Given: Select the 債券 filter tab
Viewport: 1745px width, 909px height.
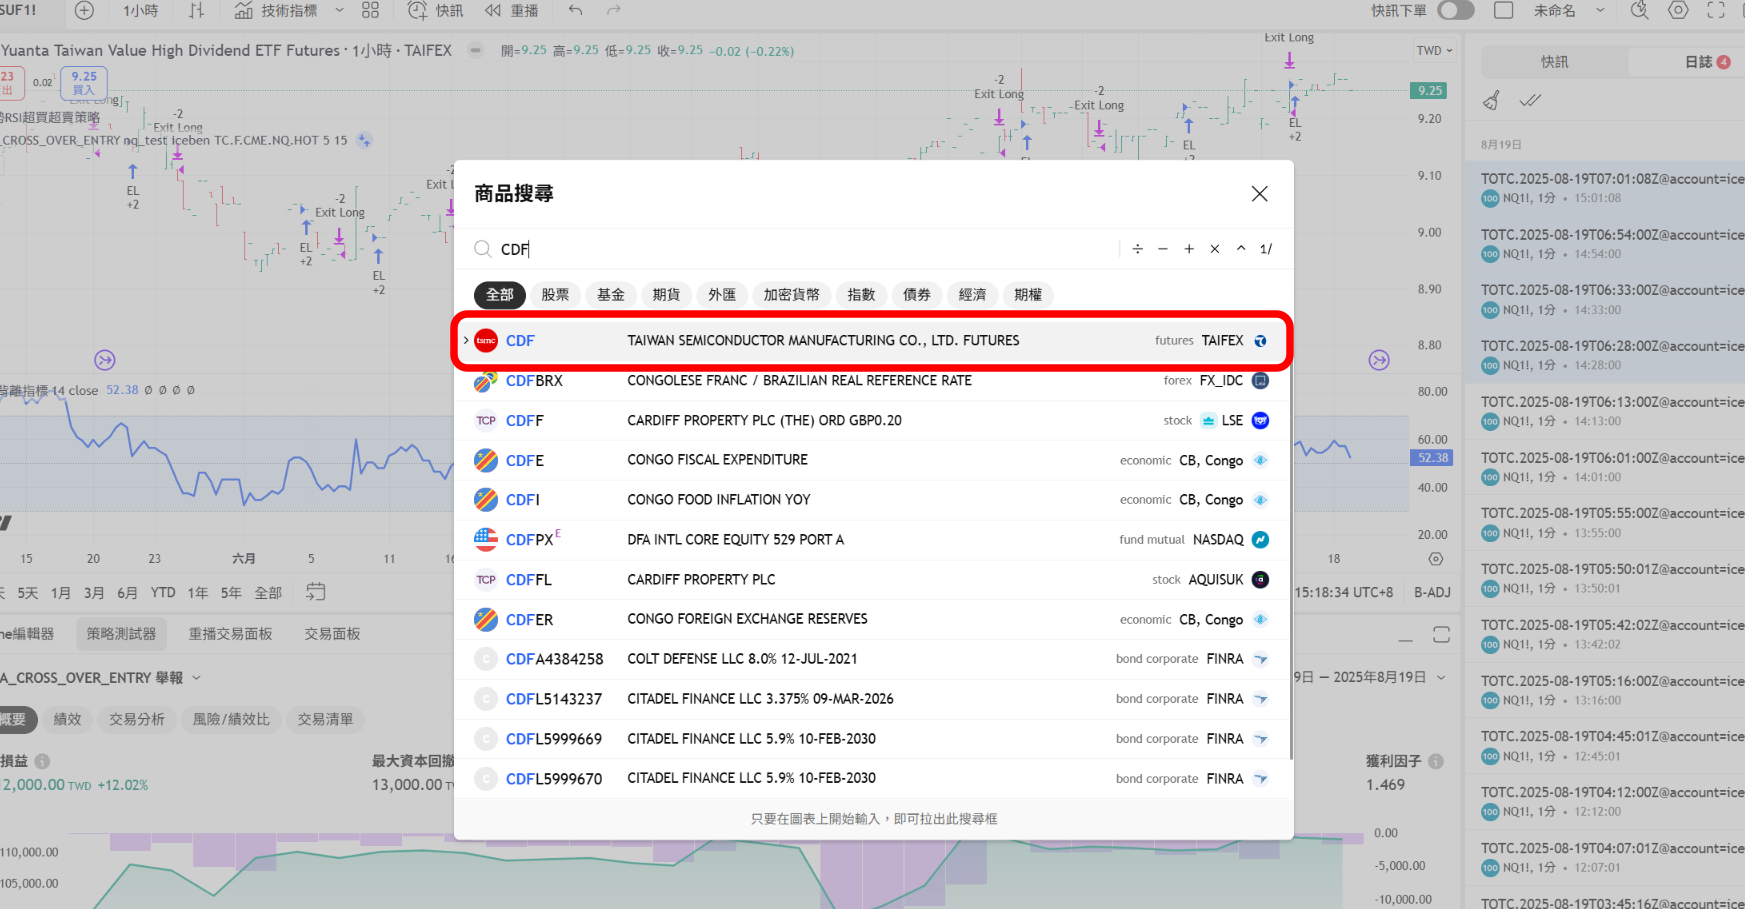Looking at the screenshot, I should (x=917, y=295).
